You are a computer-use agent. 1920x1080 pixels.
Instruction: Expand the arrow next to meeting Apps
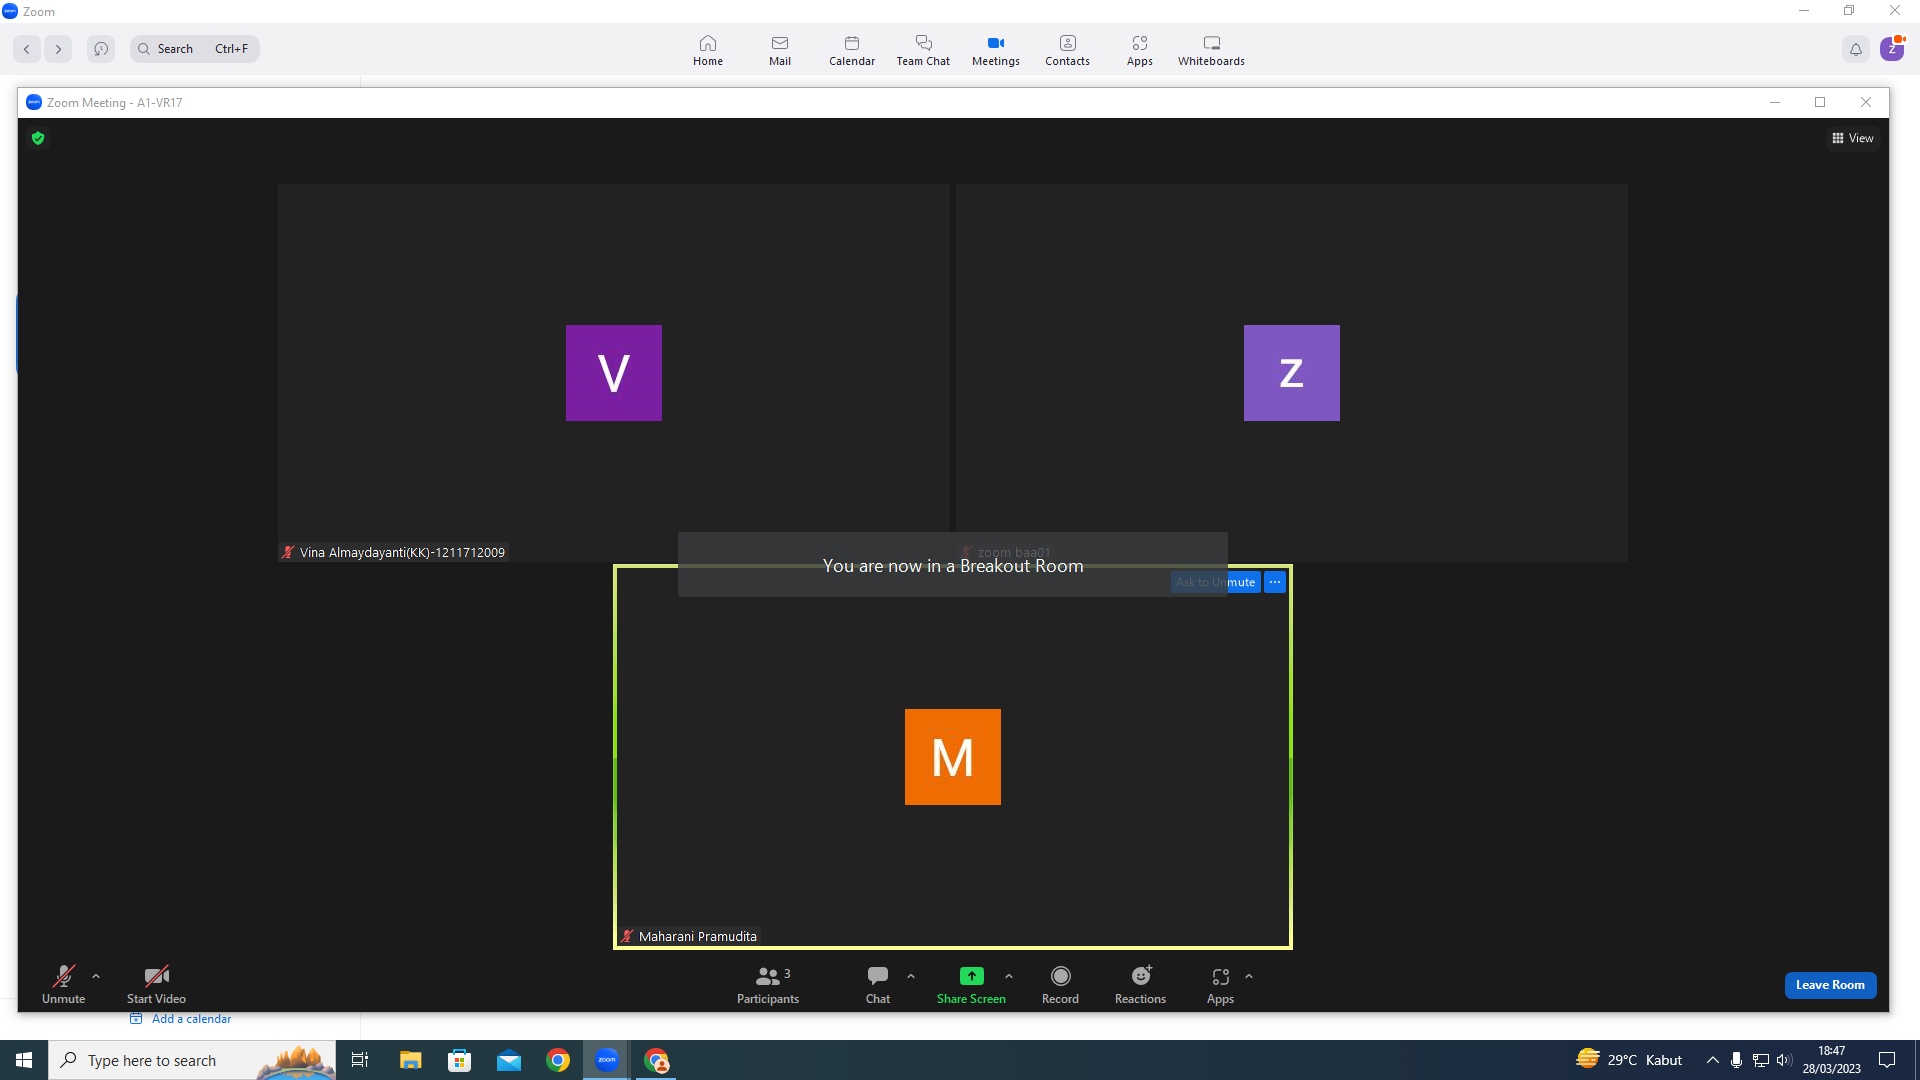tap(1249, 976)
